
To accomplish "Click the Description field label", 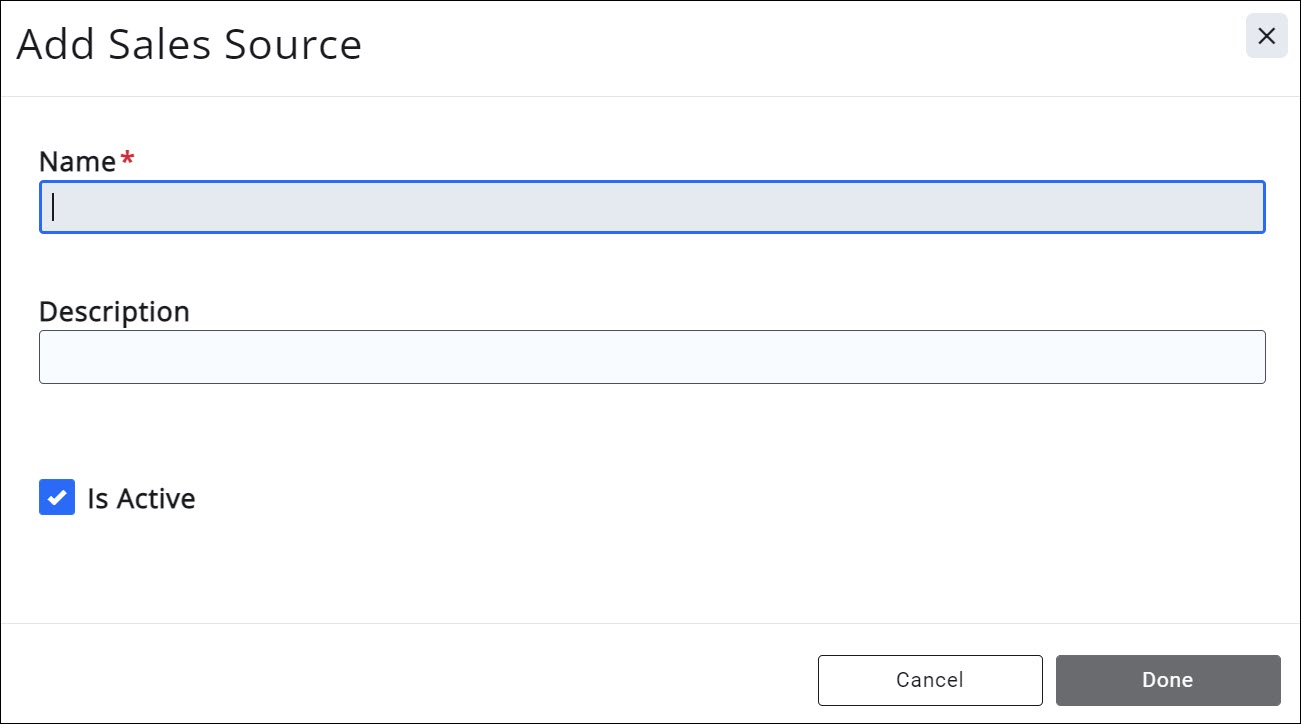I will tap(114, 312).
